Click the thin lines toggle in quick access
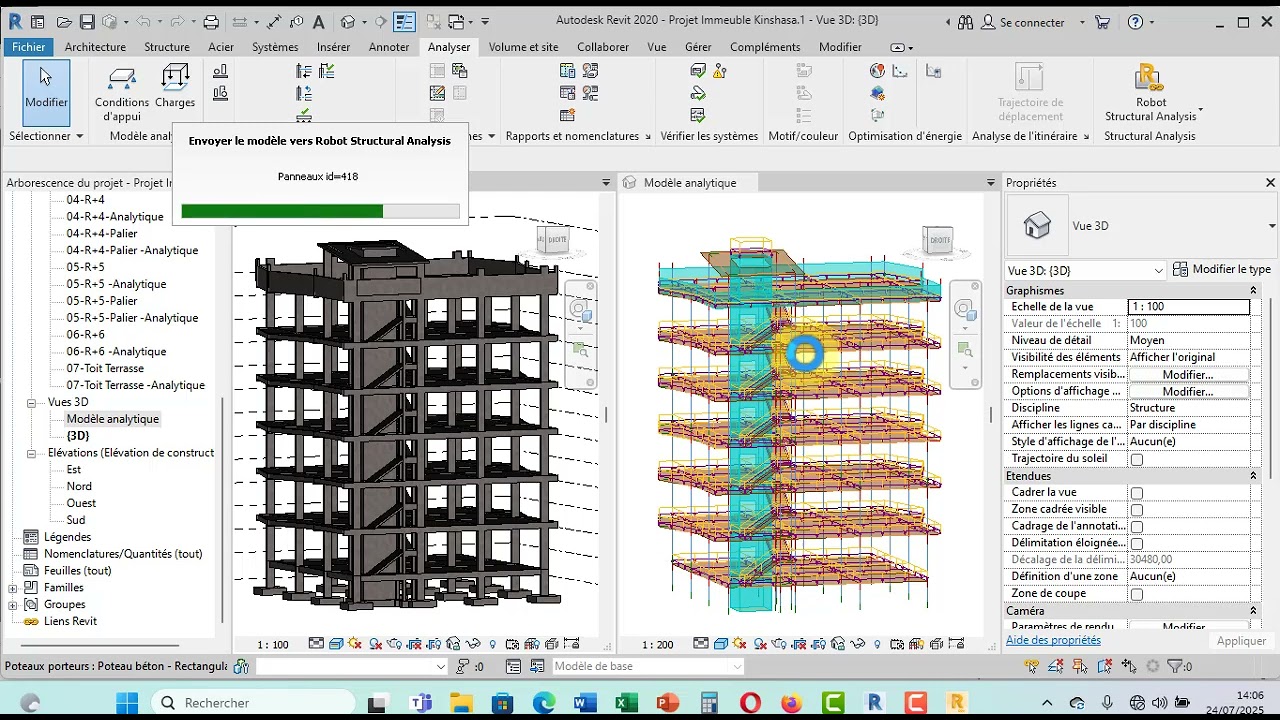This screenshot has height=720, width=1280. coord(404,21)
